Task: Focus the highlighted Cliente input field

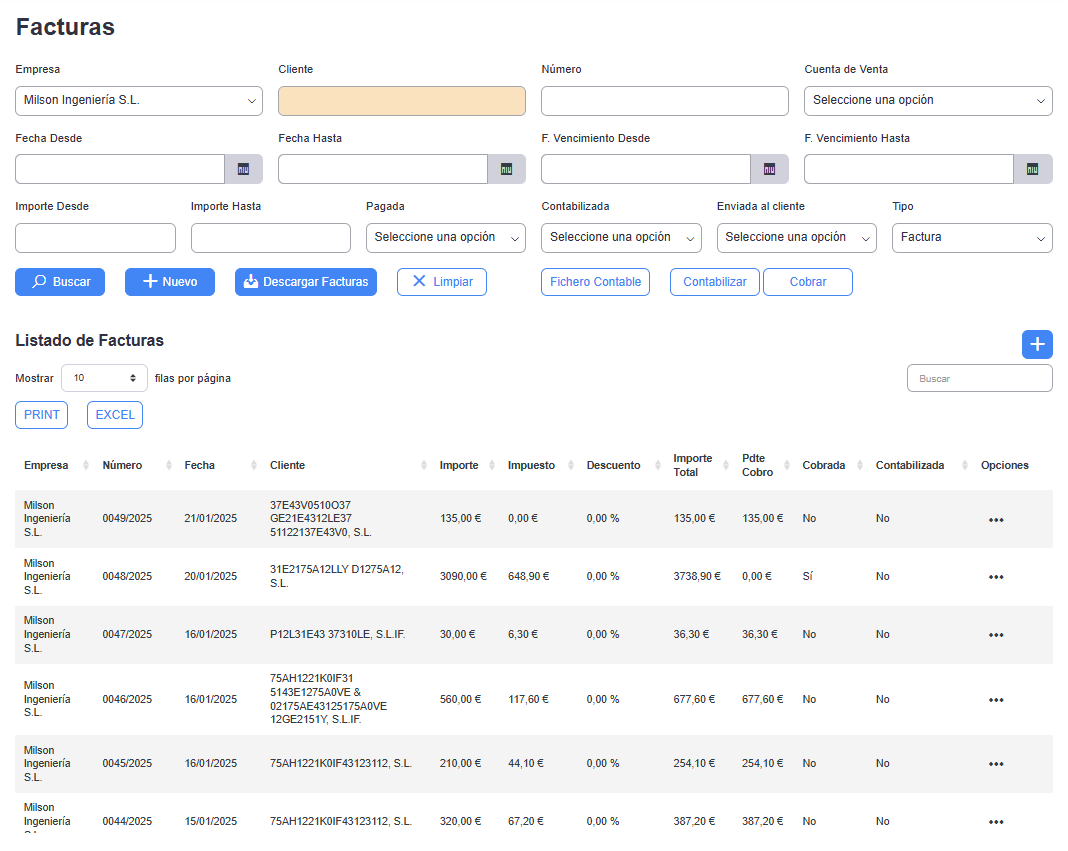Action: pos(402,101)
